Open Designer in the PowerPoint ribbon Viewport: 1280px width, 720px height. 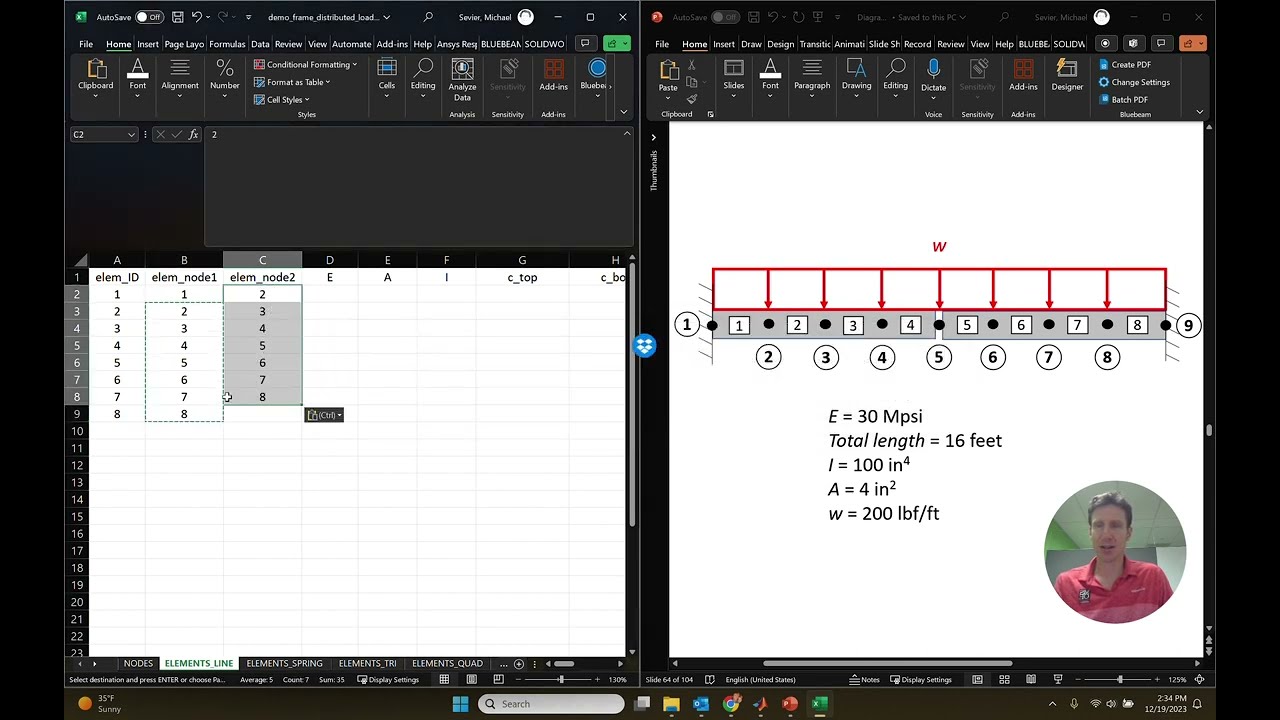[1067, 75]
